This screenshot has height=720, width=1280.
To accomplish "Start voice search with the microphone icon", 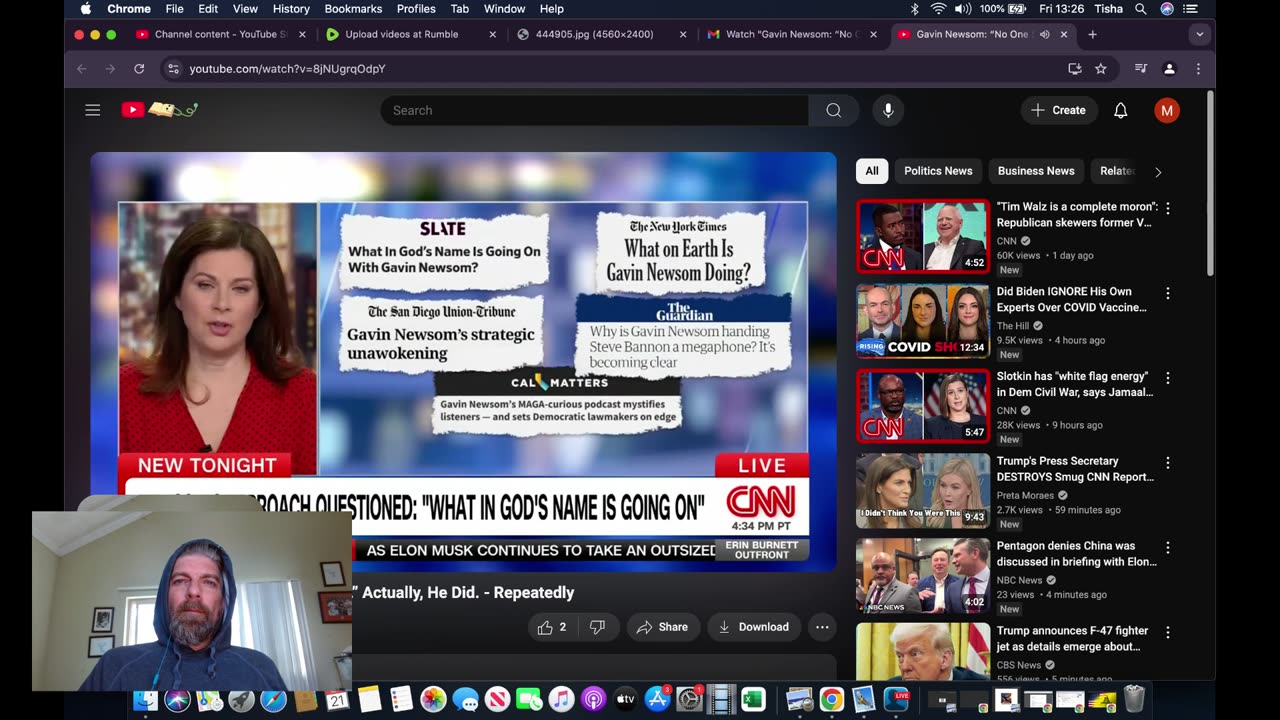I will pyautogui.click(x=888, y=110).
